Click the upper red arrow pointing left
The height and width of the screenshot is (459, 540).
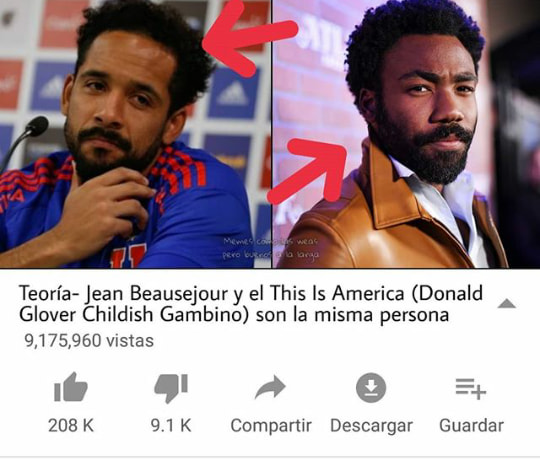tap(248, 38)
